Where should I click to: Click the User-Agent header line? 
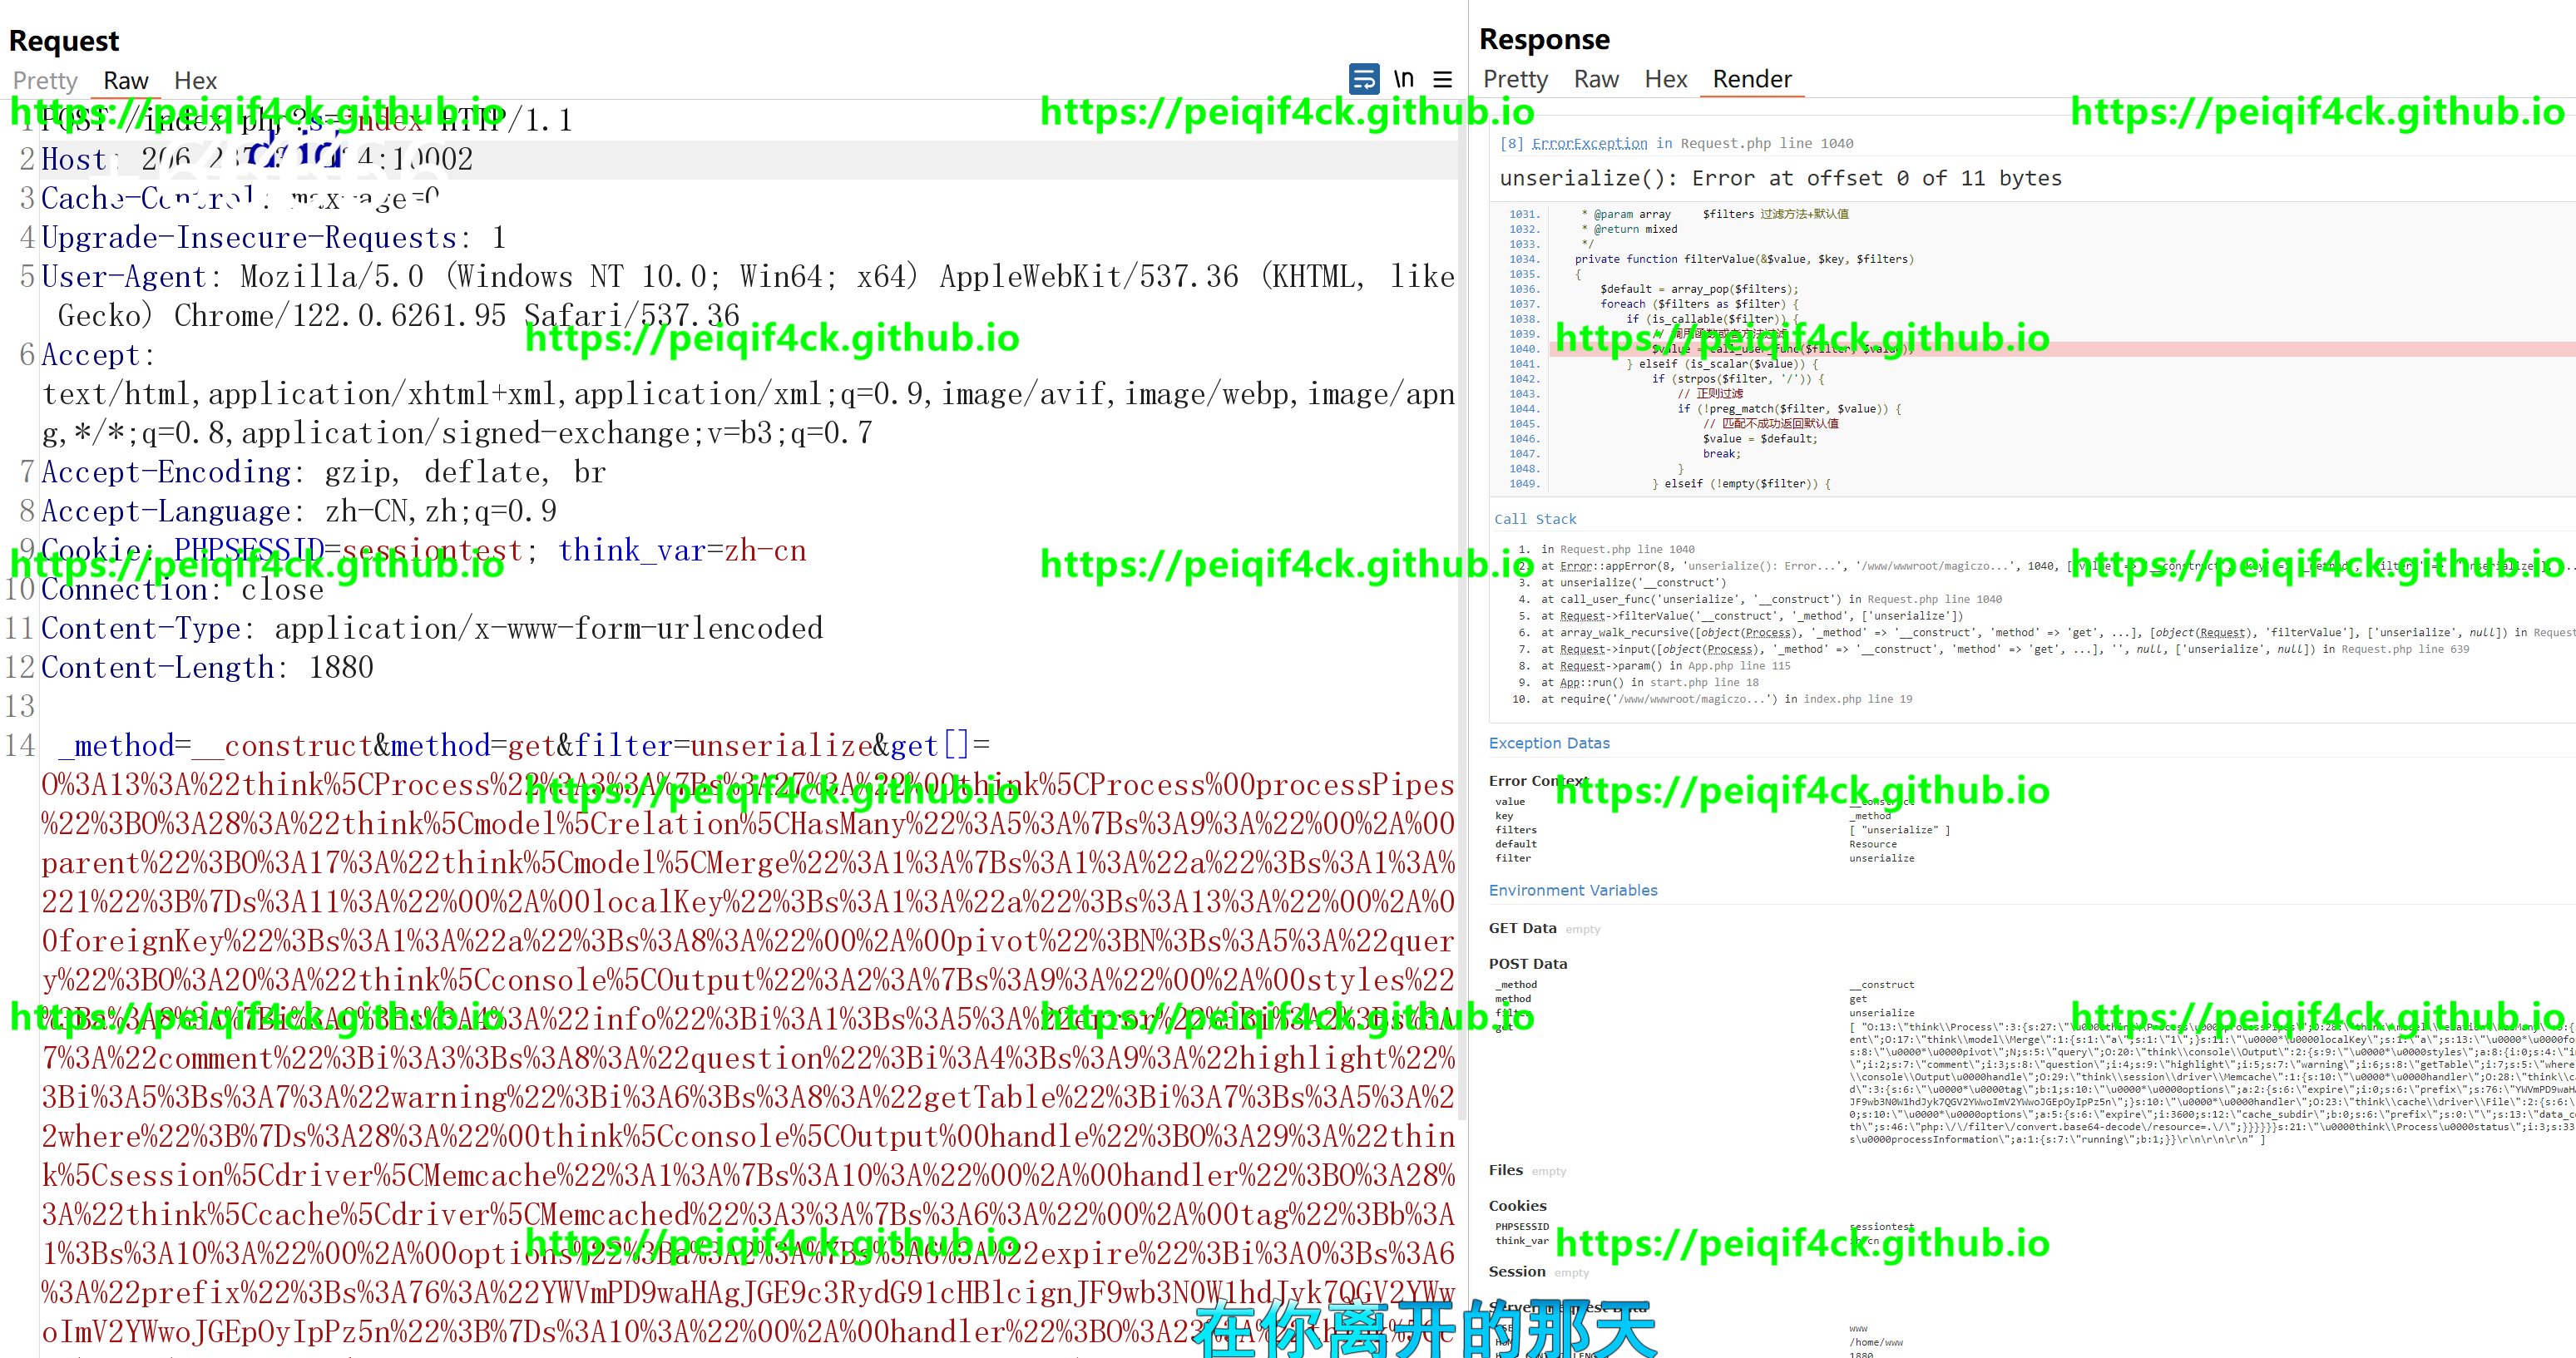747,296
